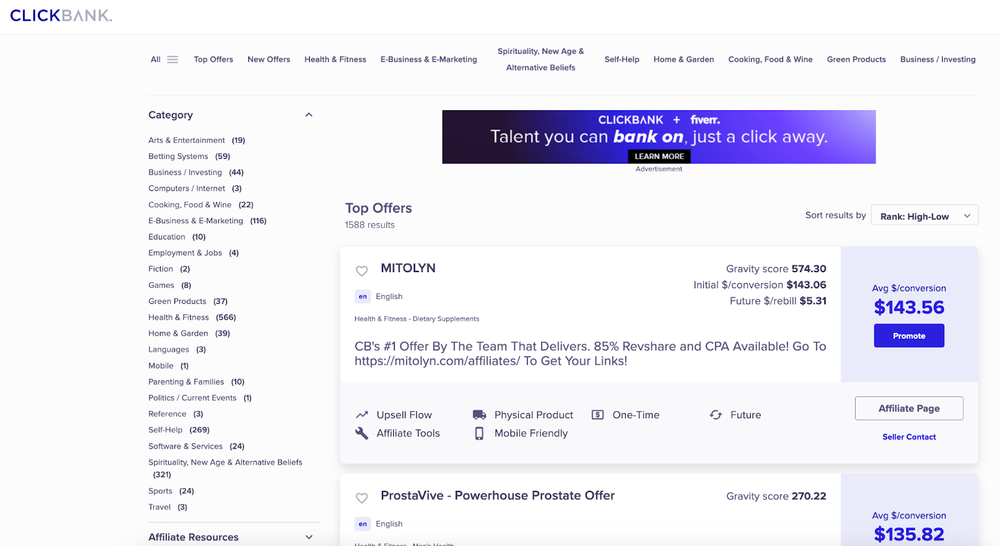Click the Future rebill cycle icon

click(715, 415)
